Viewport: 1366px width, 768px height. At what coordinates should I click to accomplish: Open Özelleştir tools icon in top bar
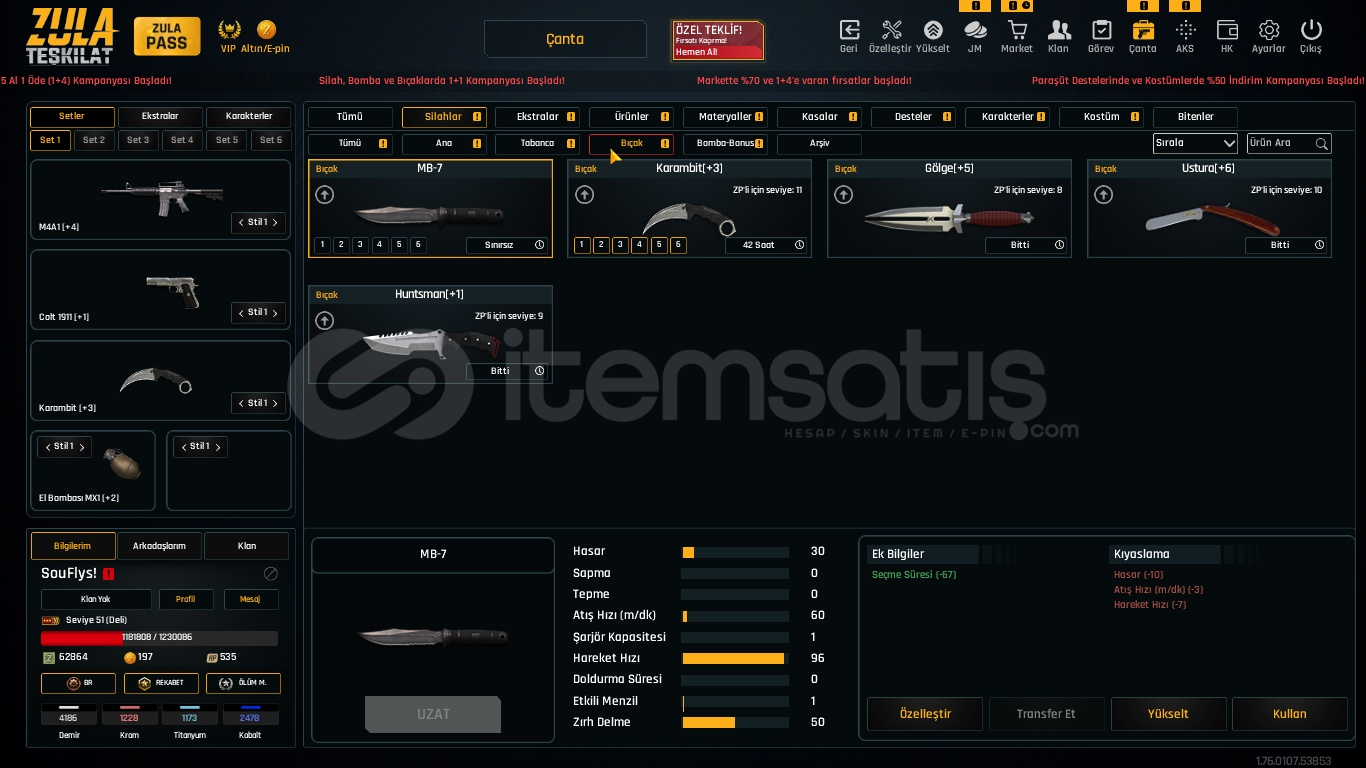click(x=891, y=30)
